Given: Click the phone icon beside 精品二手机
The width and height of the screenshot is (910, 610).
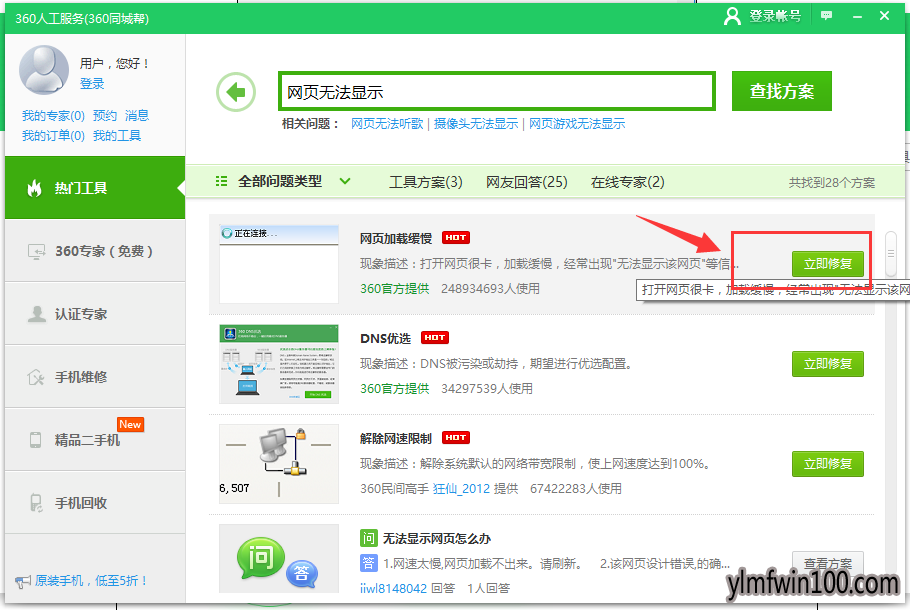Looking at the screenshot, I should click(x=35, y=440).
